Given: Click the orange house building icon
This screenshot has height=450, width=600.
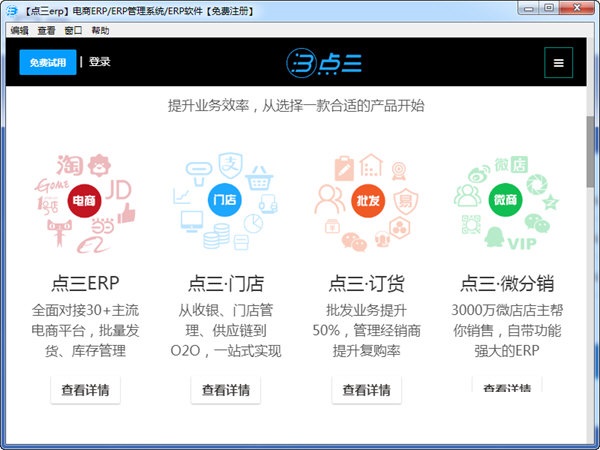Looking at the screenshot, I should click(371, 165).
